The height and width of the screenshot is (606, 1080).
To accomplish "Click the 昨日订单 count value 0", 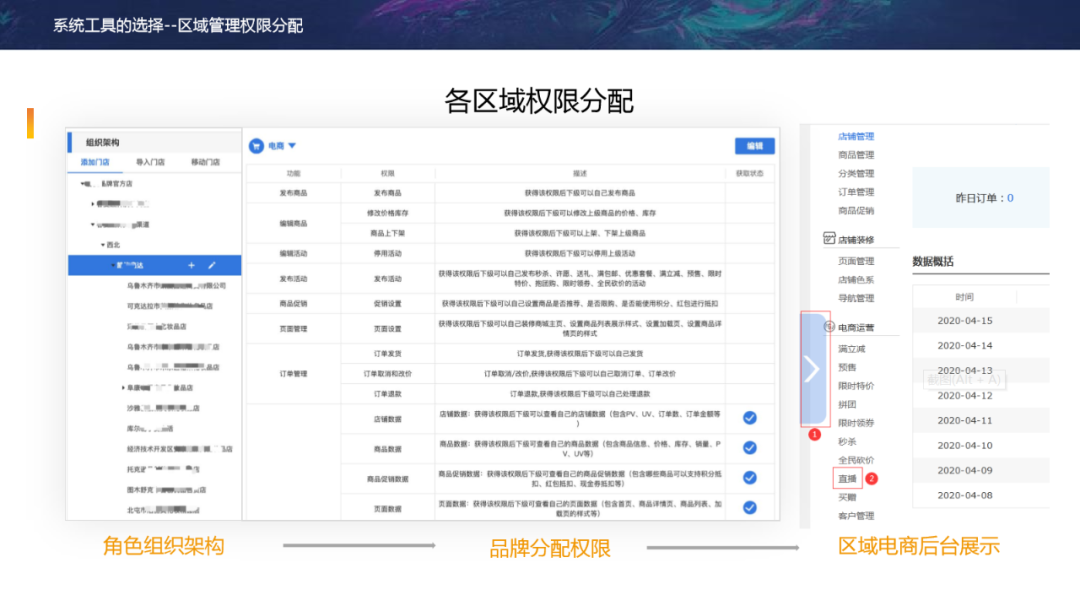I will click(1010, 198).
